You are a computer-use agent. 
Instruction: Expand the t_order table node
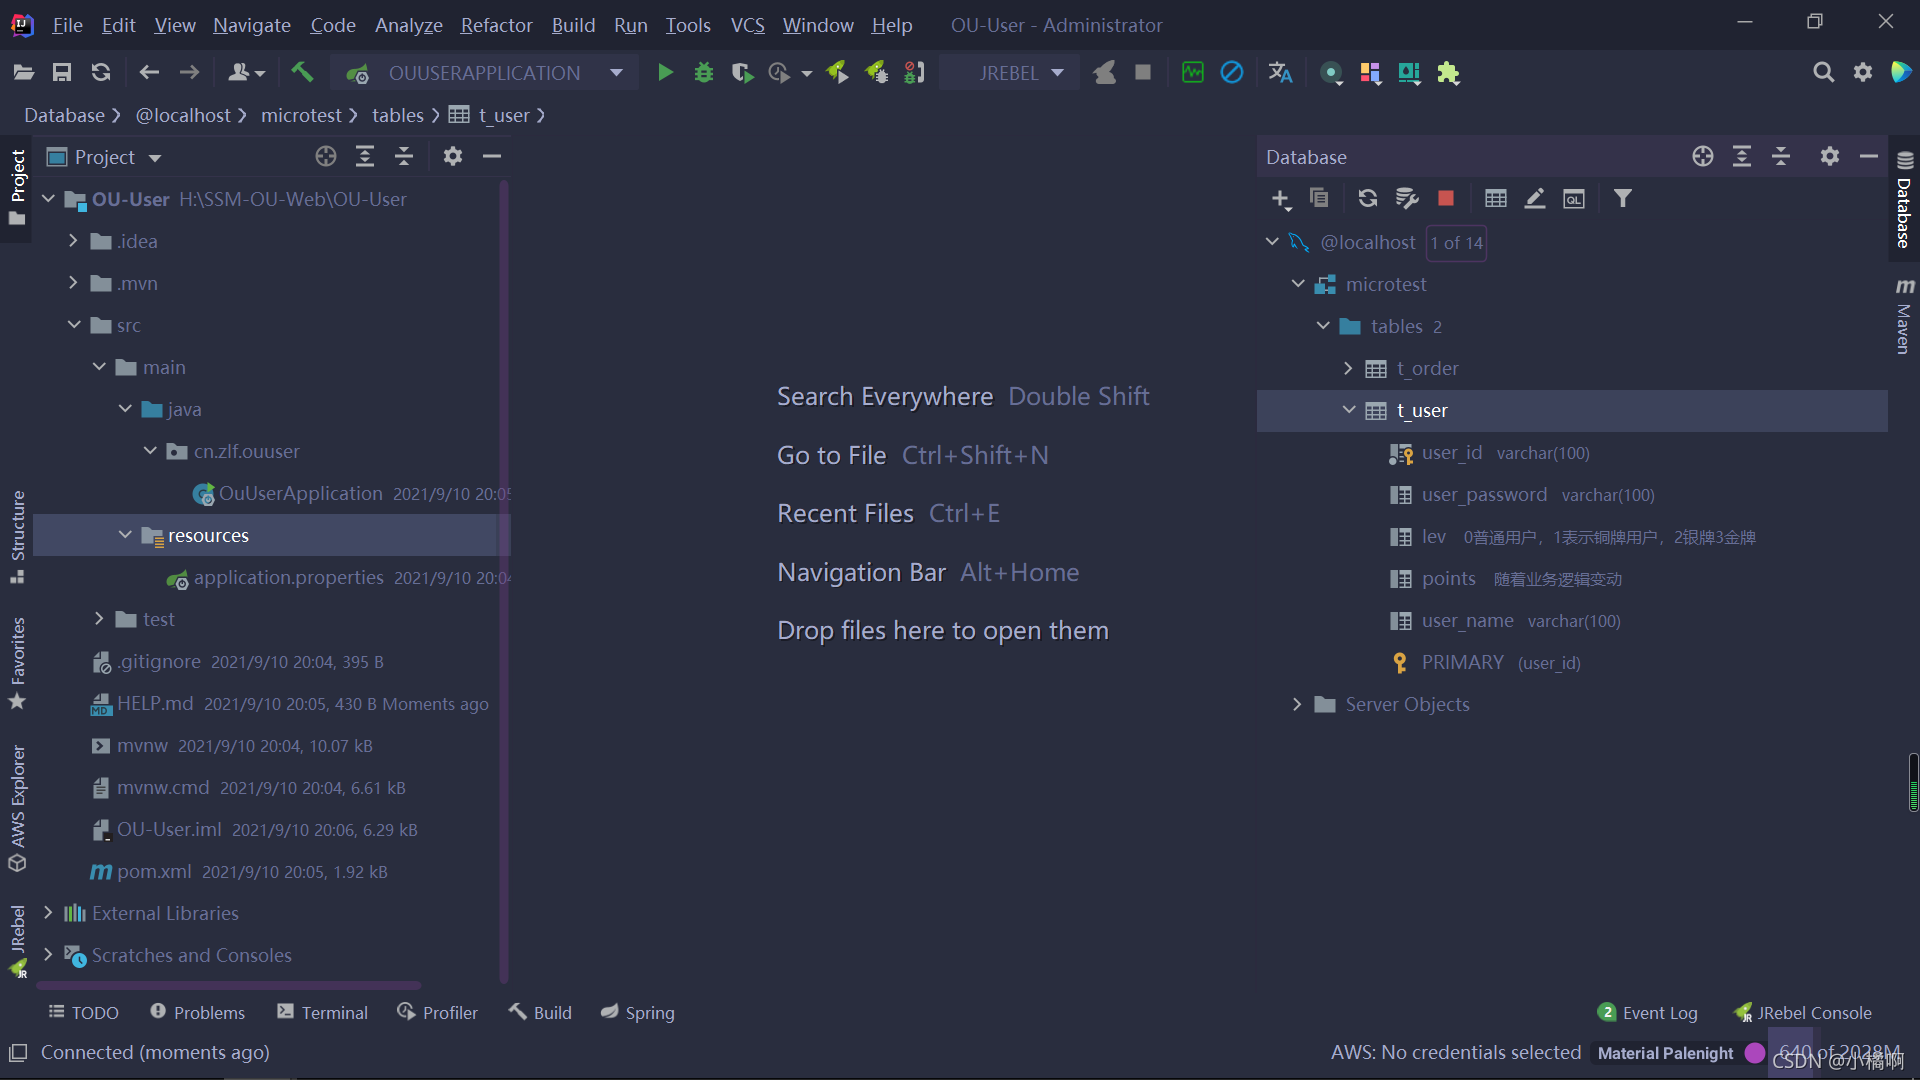[x=1348, y=368]
